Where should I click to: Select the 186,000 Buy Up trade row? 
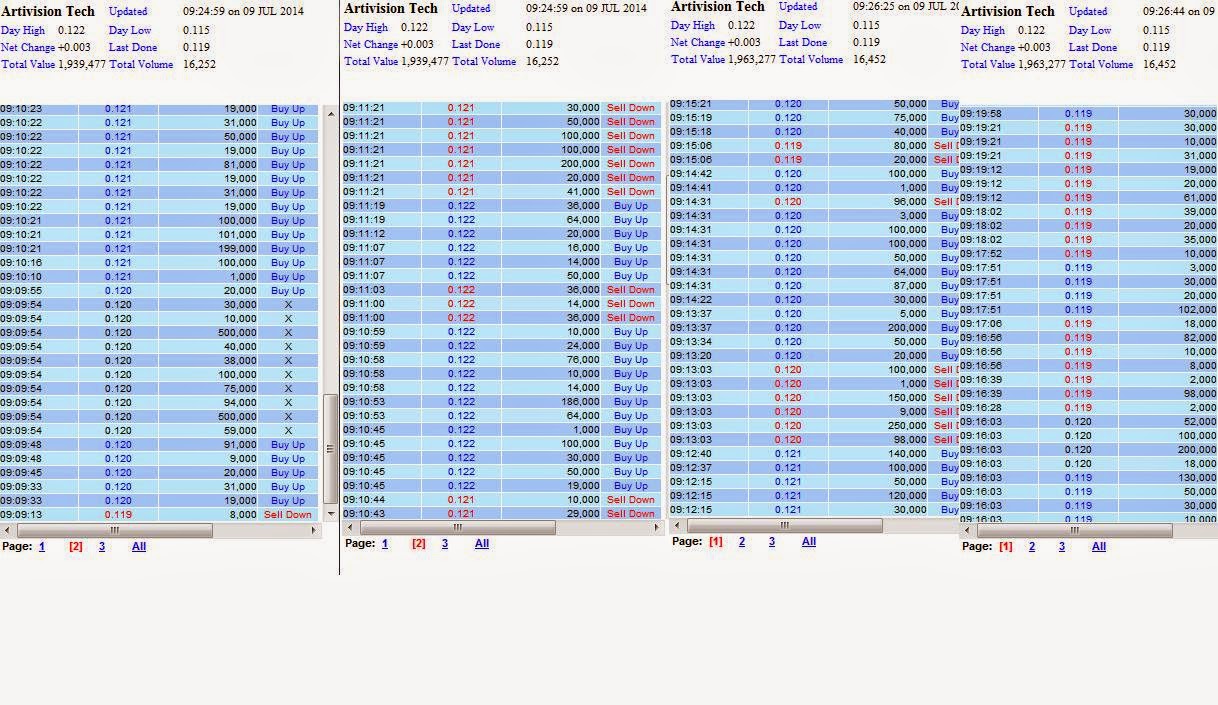(x=502, y=402)
